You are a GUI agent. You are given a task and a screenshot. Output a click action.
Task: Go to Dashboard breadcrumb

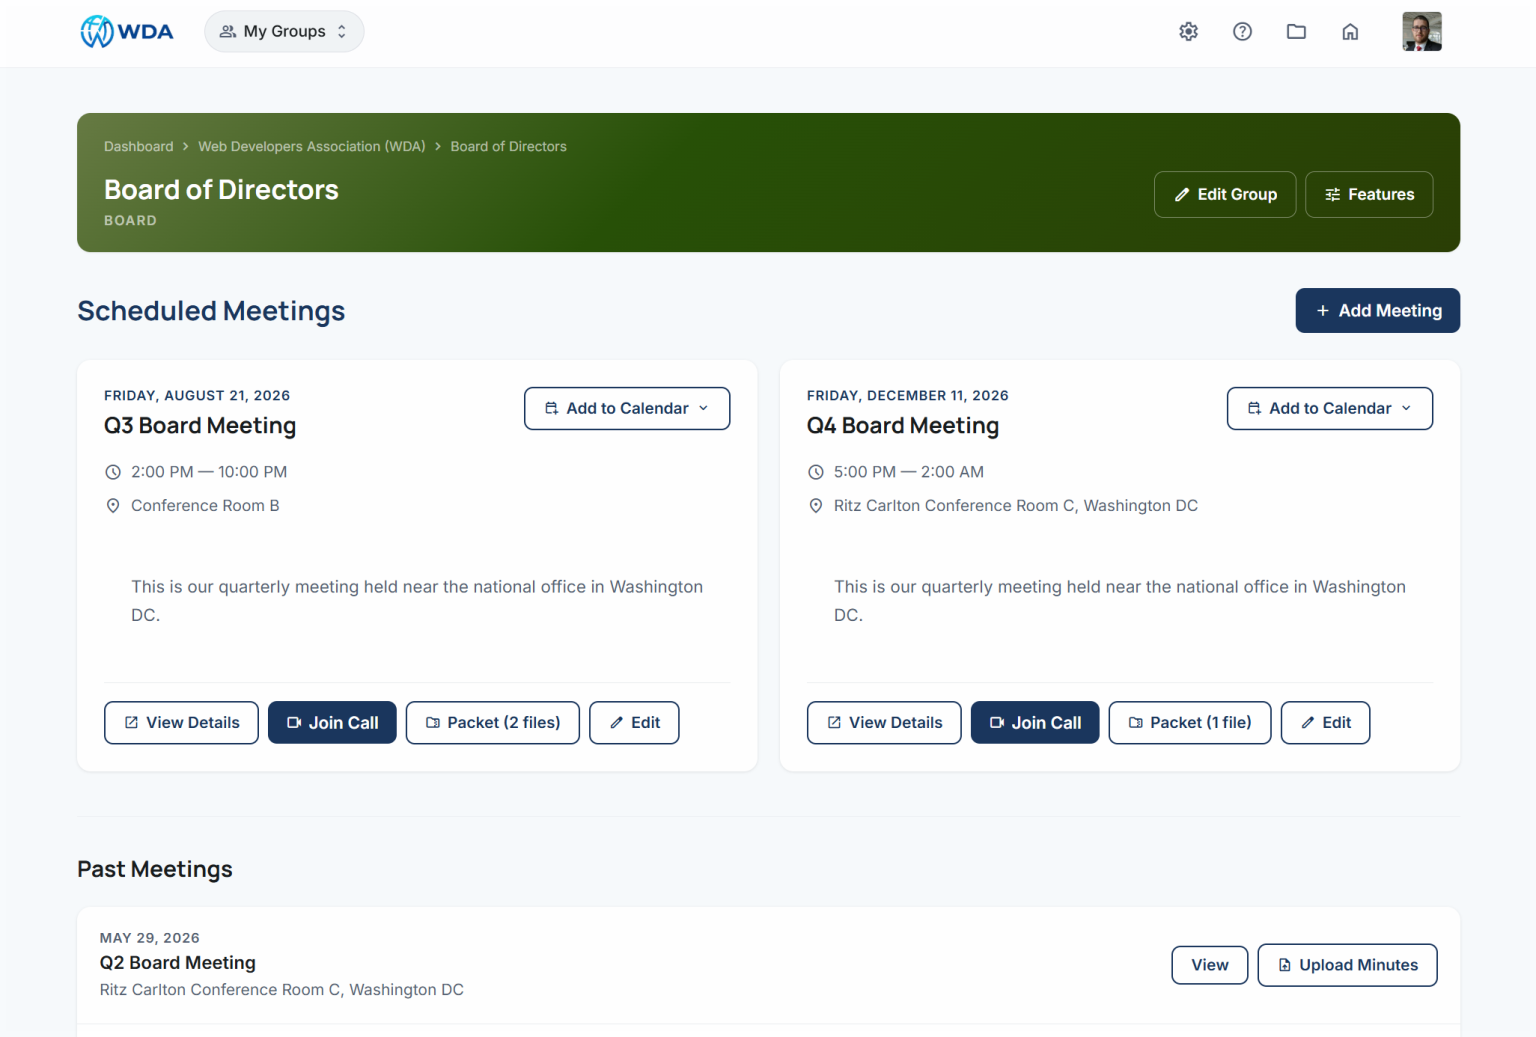(139, 146)
